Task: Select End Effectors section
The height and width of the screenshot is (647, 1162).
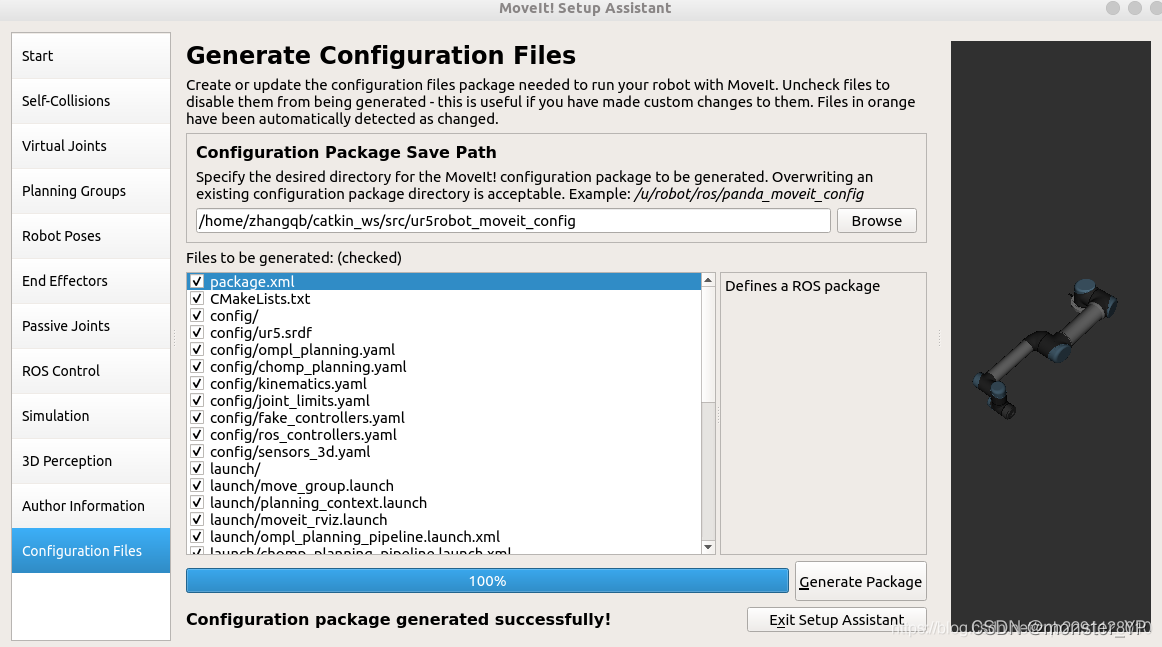Action: coord(90,281)
